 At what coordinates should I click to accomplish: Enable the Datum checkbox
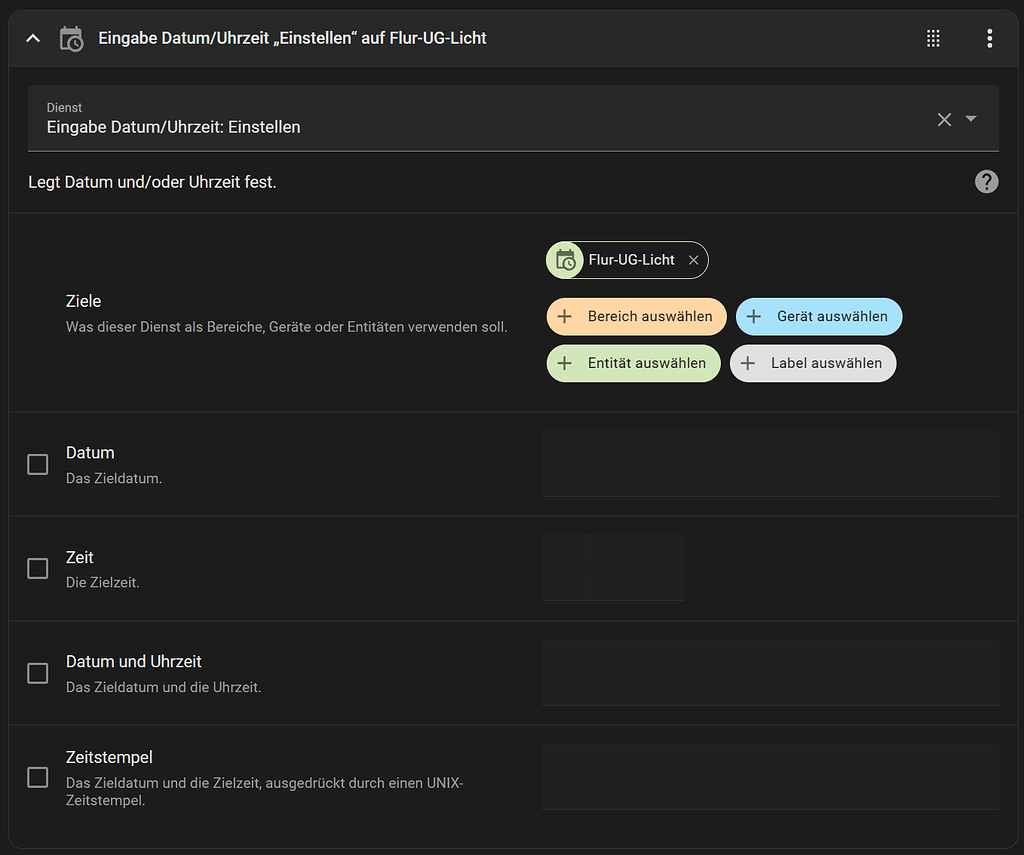pos(37,464)
